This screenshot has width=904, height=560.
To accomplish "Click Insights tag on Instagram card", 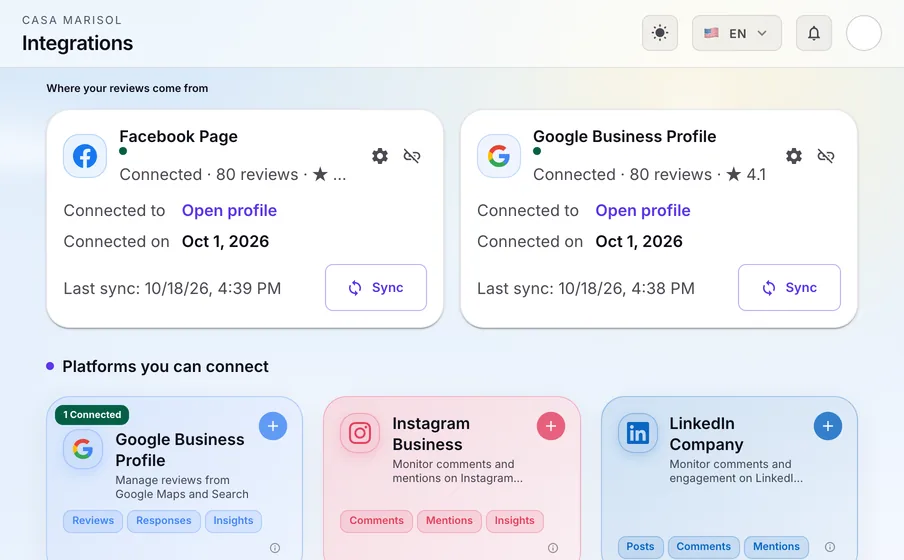I will pos(514,521).
